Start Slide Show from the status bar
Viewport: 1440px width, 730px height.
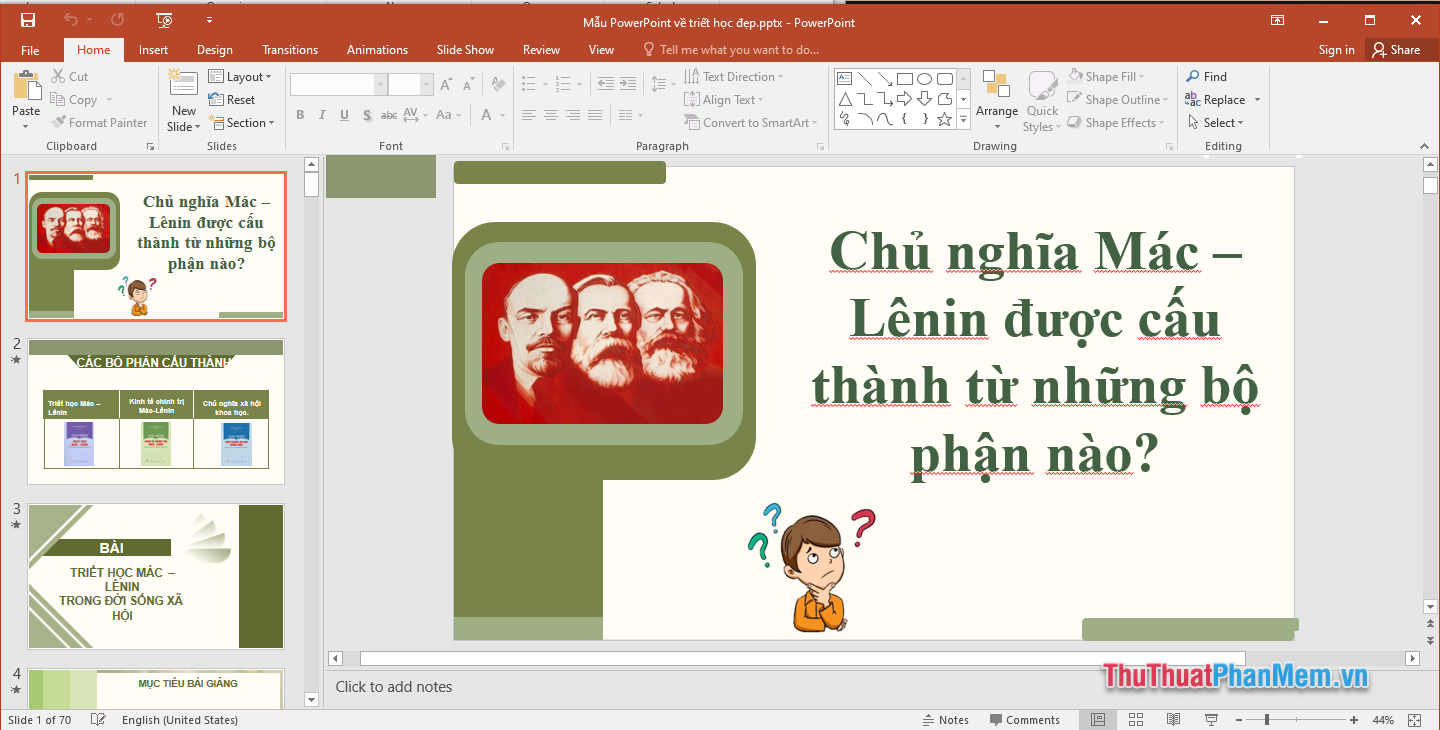[x=1210, y=719]
